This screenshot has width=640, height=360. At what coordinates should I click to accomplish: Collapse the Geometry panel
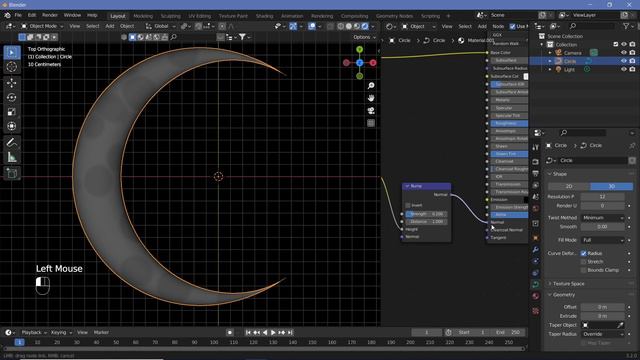pos(564,295)
